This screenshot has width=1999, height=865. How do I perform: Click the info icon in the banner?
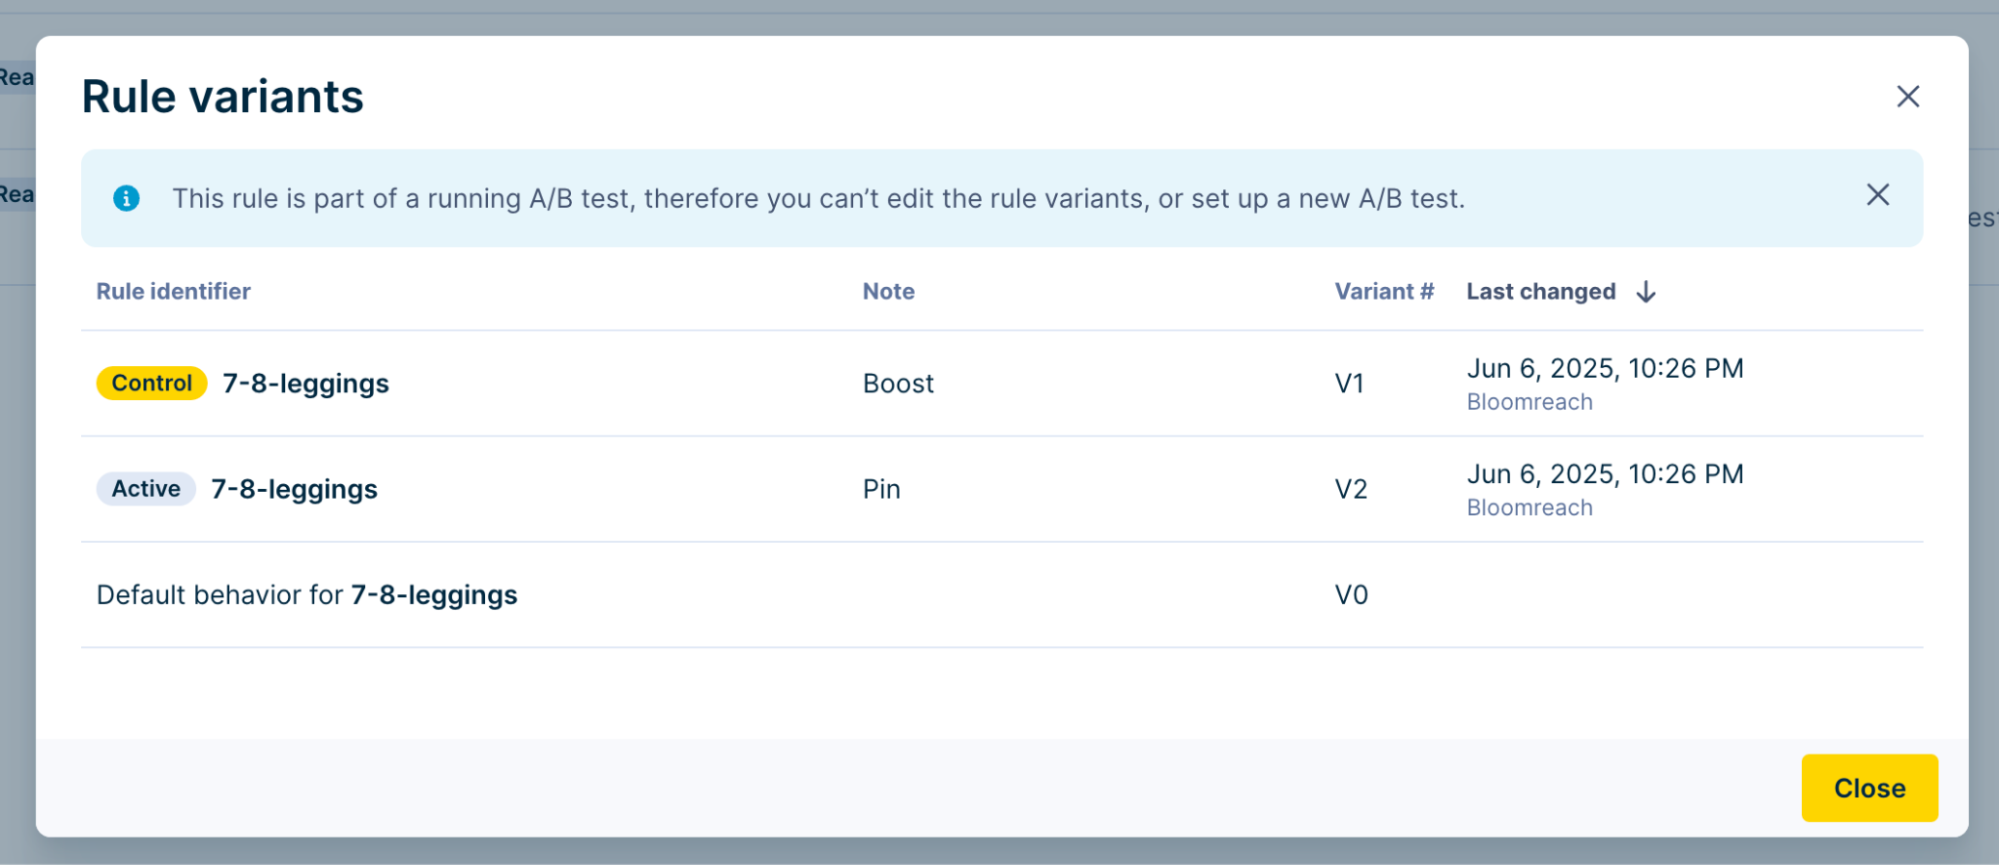point(126,197)
